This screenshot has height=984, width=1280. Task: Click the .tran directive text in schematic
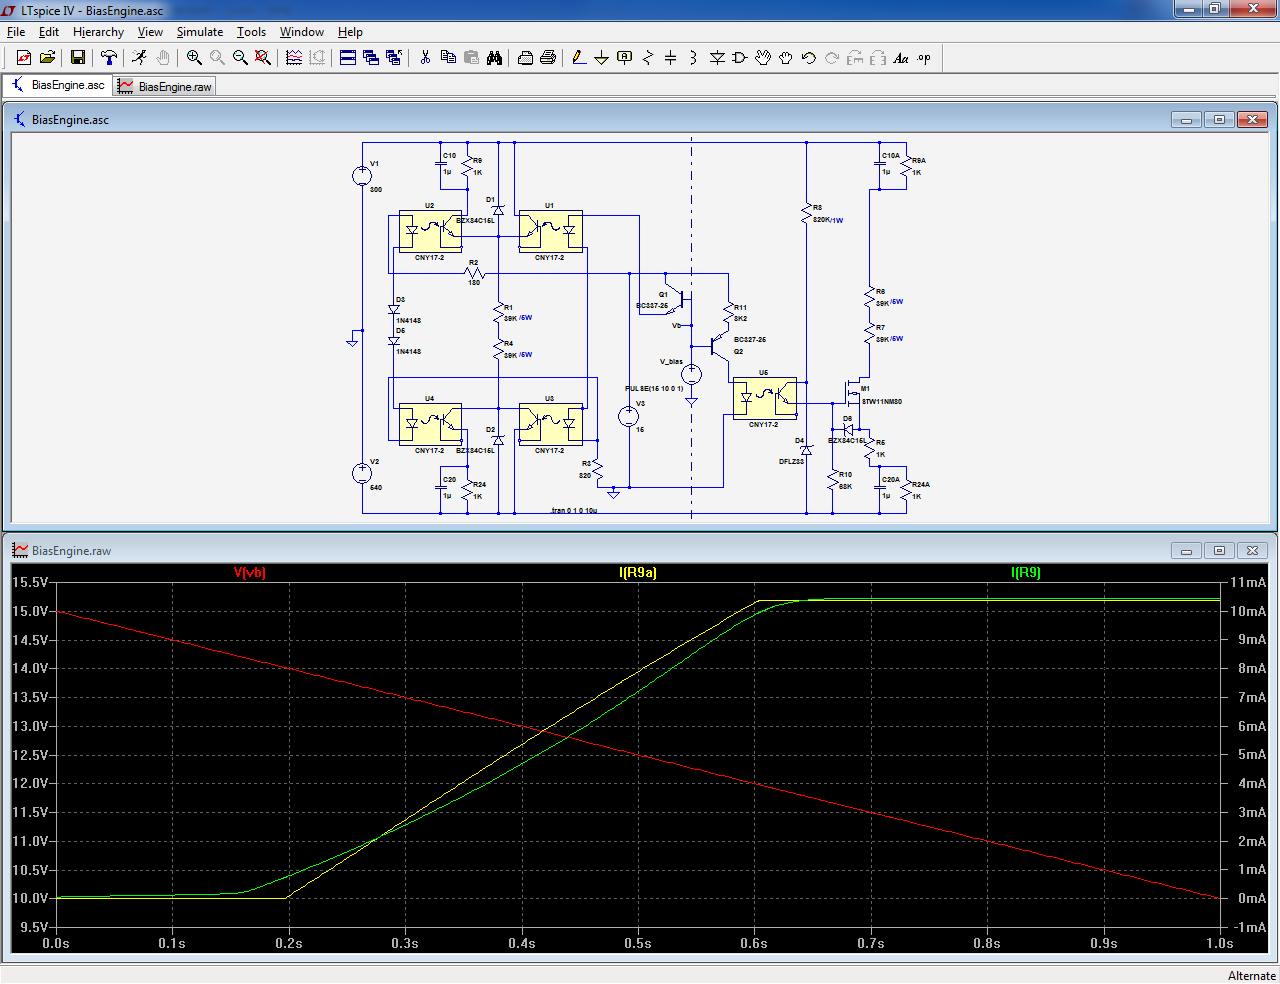574,511
